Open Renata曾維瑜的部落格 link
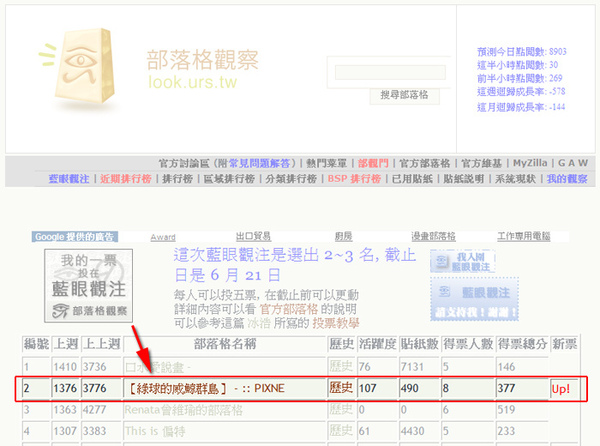The height and width of the screenshot is (446, 600). pos(184,410)
